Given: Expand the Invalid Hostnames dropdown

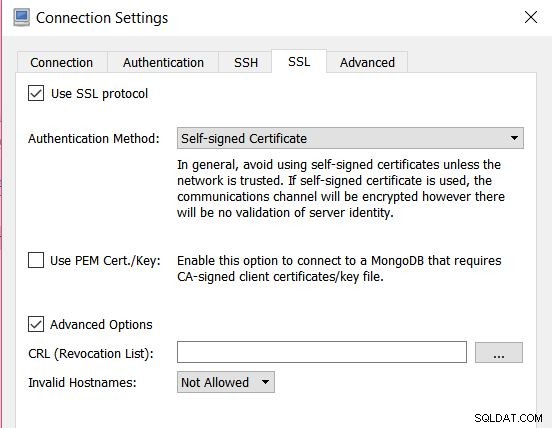Looking at the screenshot, I should click(226, 382).
